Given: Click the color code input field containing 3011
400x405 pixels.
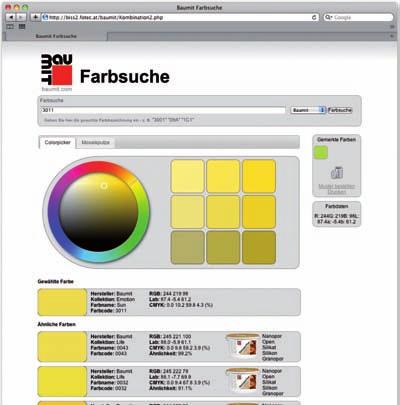Looking at the screenshot, I should tap(163, 110).
